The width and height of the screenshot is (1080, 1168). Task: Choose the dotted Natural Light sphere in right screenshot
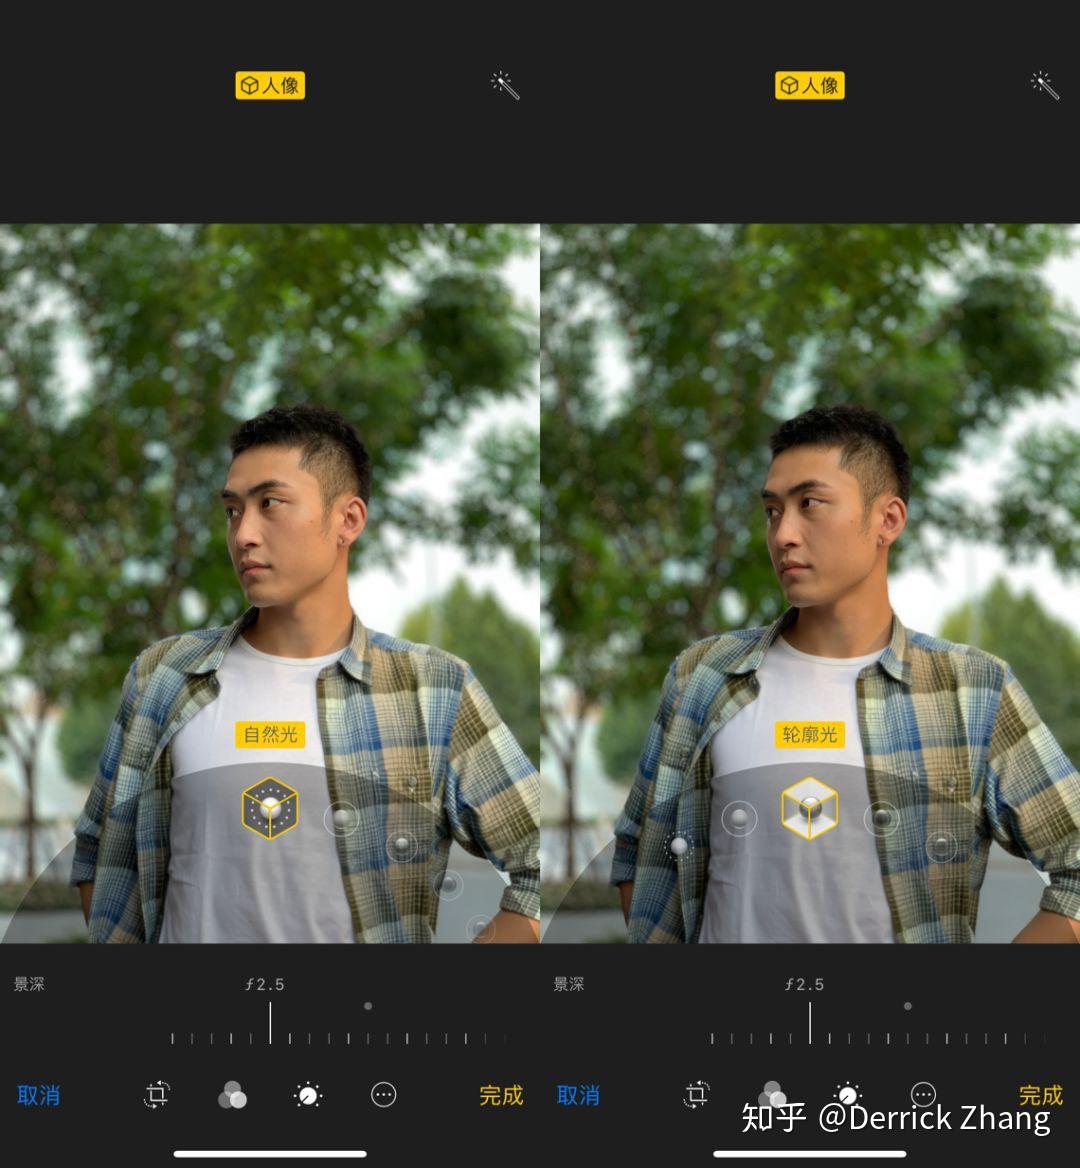(679, 846)
